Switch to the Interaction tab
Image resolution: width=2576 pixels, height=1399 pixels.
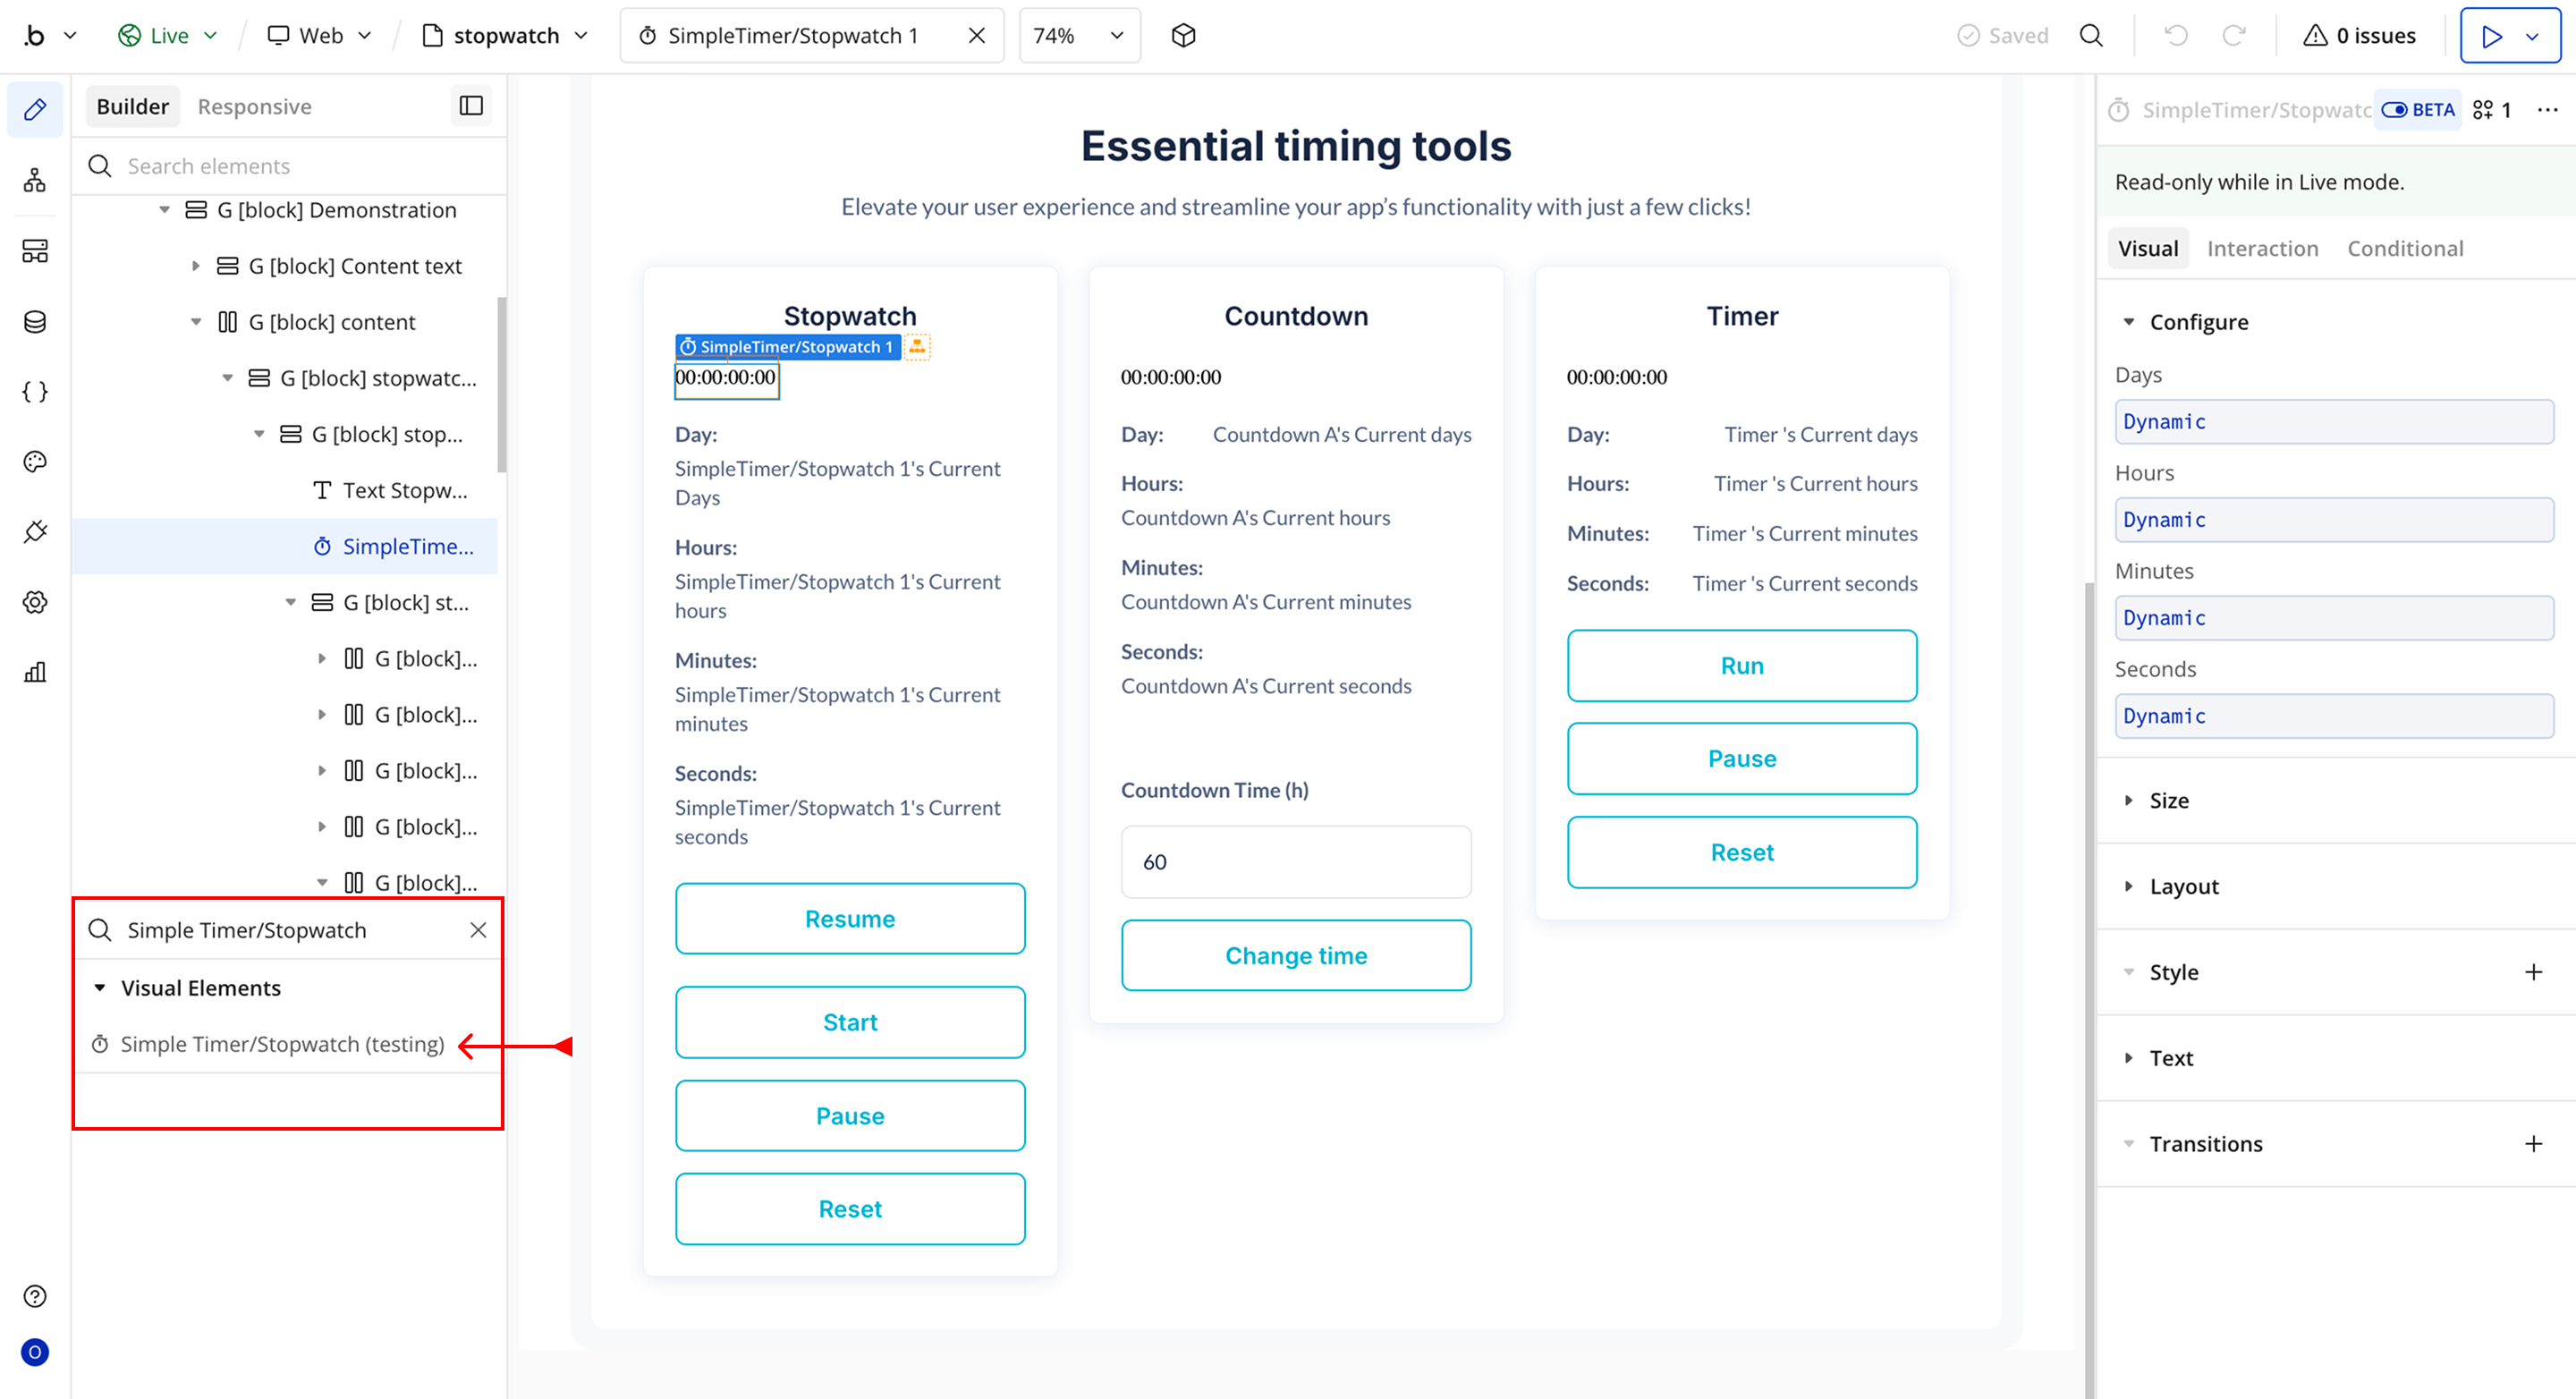pyautogui.click(x=2262, y=249)
